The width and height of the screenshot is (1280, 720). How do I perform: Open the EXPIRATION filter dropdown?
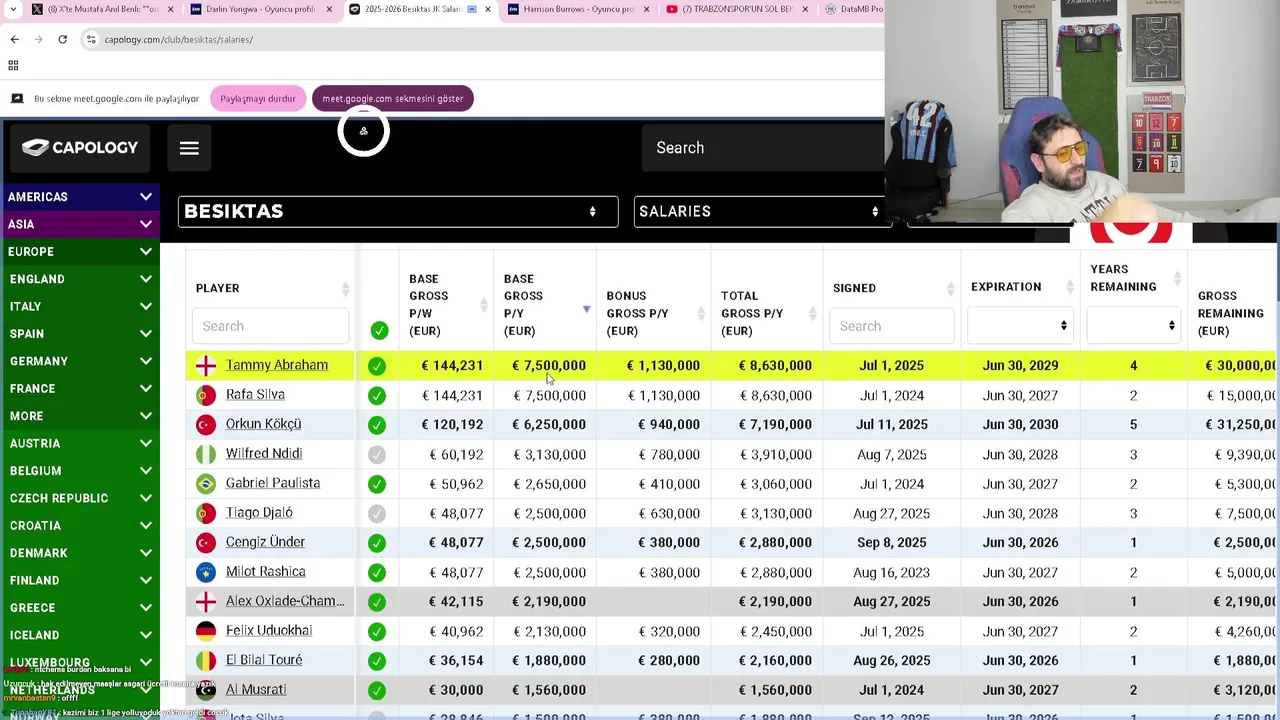tap(1019, 326)
